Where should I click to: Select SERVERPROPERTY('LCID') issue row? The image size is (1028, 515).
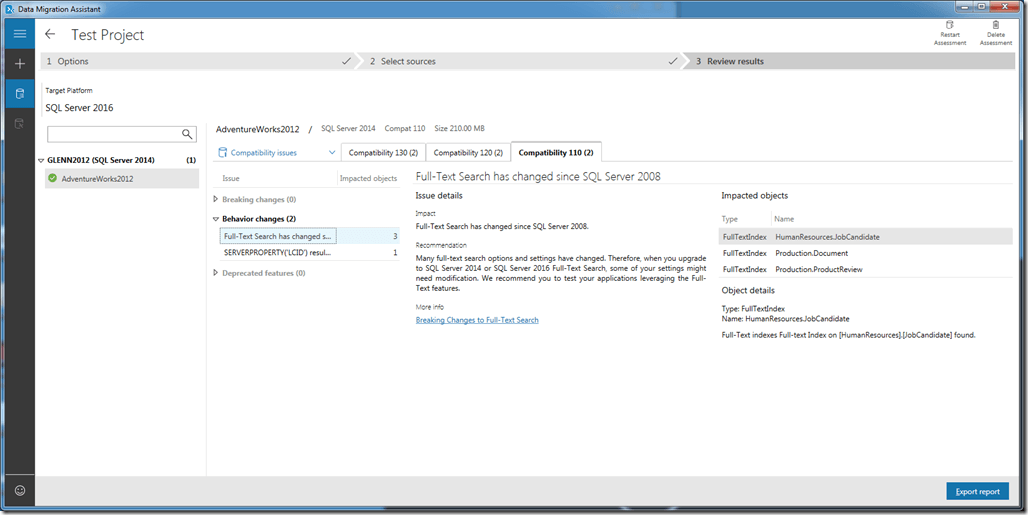point(309,252)
